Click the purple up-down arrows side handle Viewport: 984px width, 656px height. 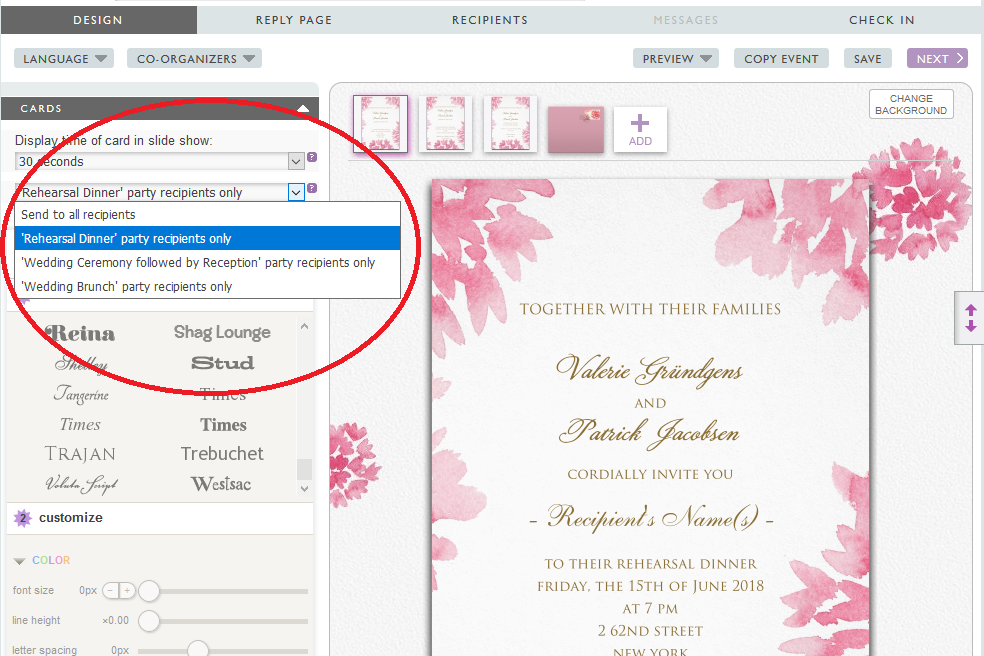[x=970, y=319]
